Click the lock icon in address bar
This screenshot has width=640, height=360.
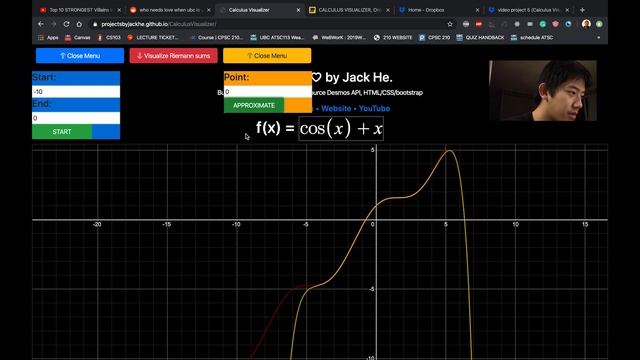95,24
